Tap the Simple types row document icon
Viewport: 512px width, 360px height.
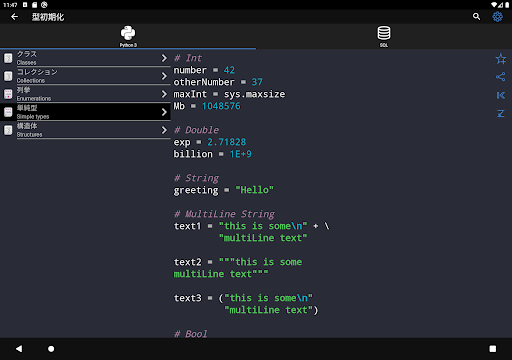pyautogui.click(x=8, y=112)
